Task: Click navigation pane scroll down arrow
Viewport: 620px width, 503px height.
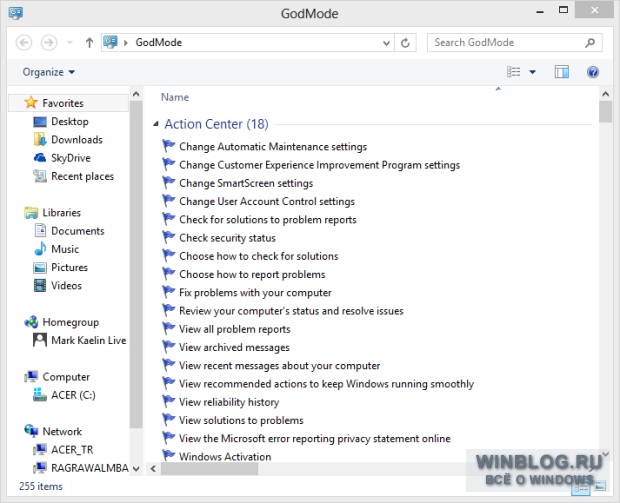Action: pos(136,469)
